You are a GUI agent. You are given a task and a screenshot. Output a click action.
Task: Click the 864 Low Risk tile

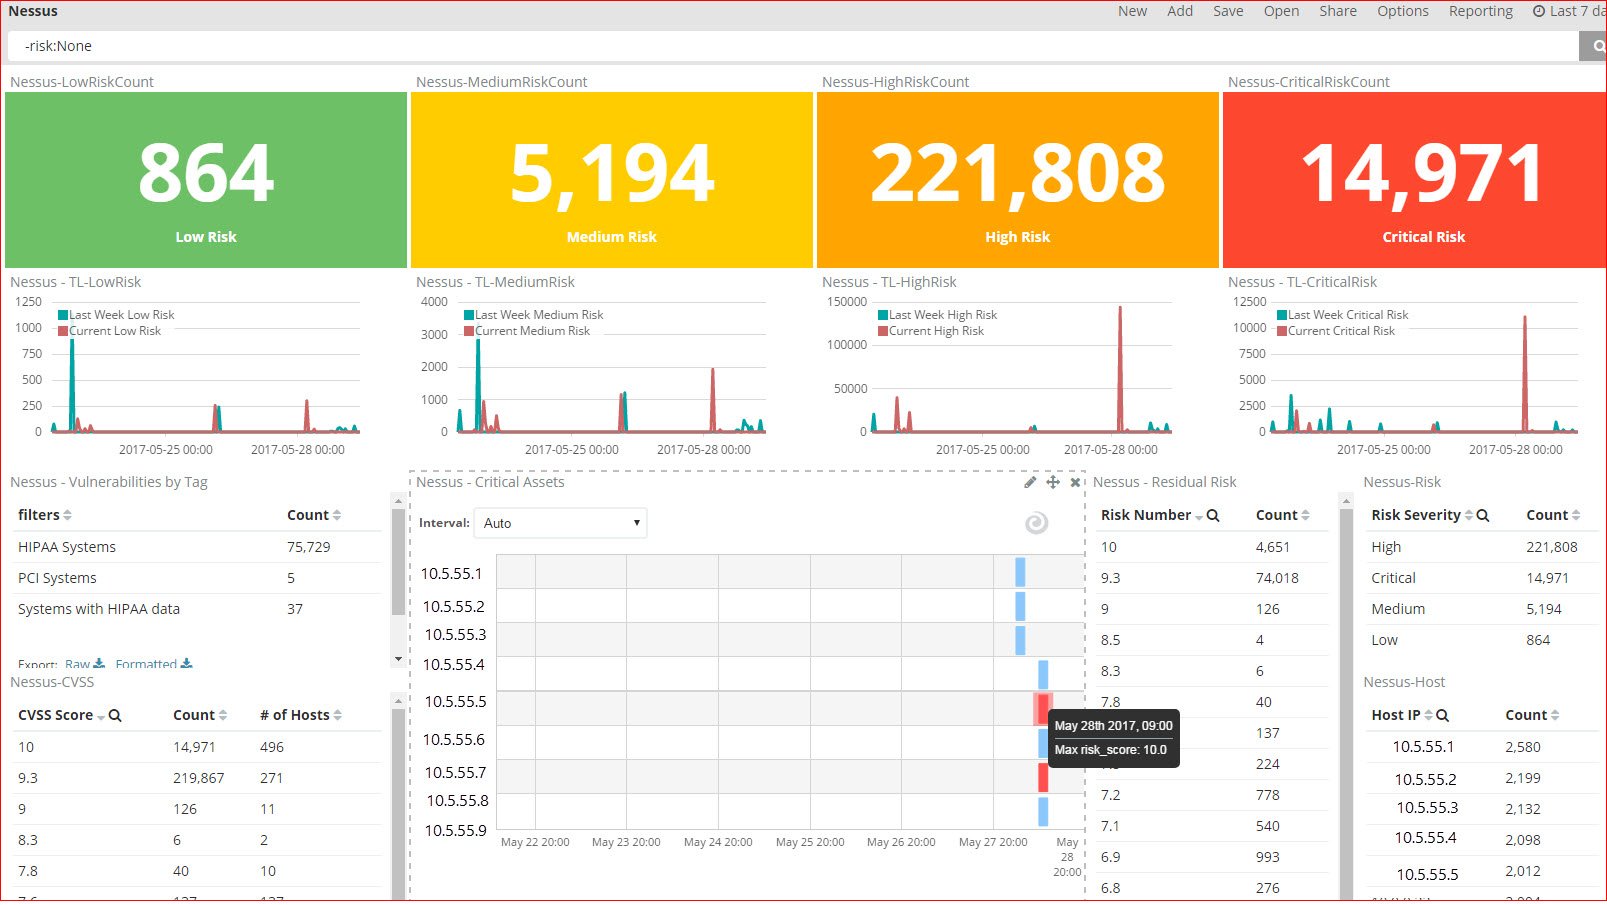click(206, 180)
